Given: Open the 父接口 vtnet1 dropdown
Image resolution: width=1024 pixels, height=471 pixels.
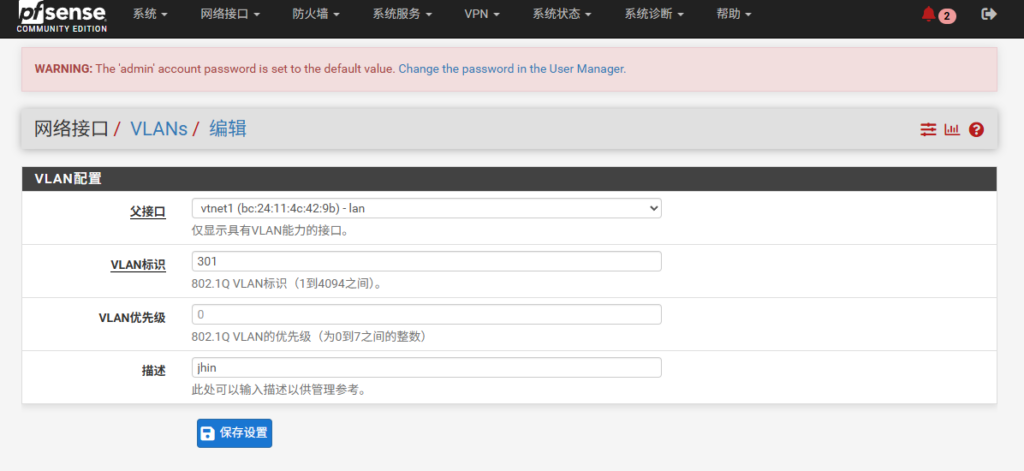Looking at the screenshot, I should tap(426, 208).
